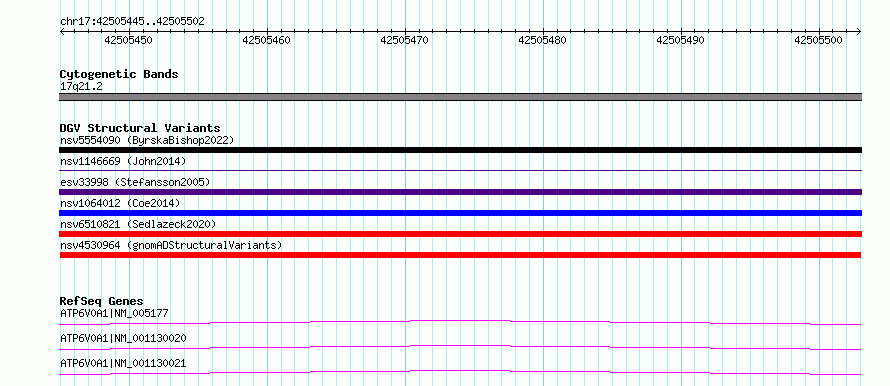This screenshot has height=386, width=890.
Task: Click the chr17:42505445..42505502 region label
Action: pyautogui.click(x=132, y=22)
